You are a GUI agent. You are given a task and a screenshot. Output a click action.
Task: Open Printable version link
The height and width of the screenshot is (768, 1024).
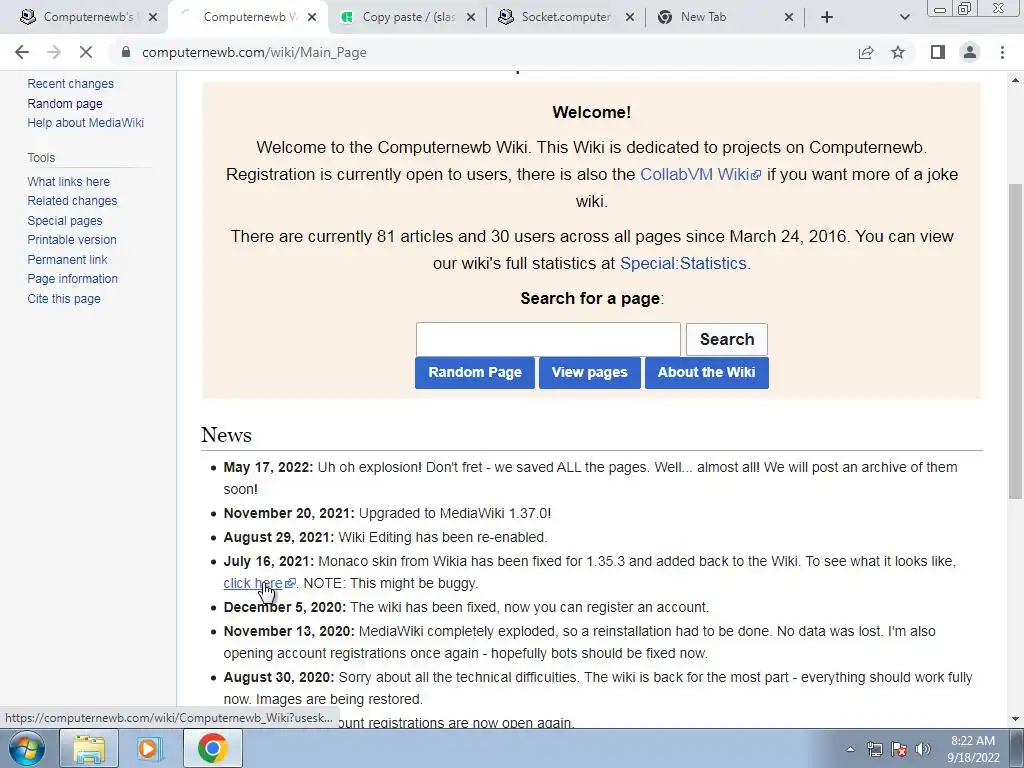click(72, 240)
